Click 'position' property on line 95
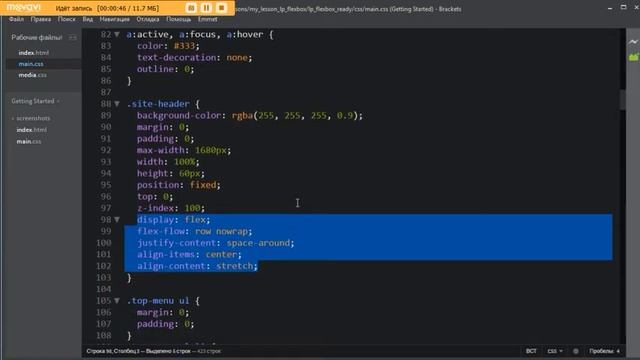Viewport: 640px width, 360px height. pos(160,185)
